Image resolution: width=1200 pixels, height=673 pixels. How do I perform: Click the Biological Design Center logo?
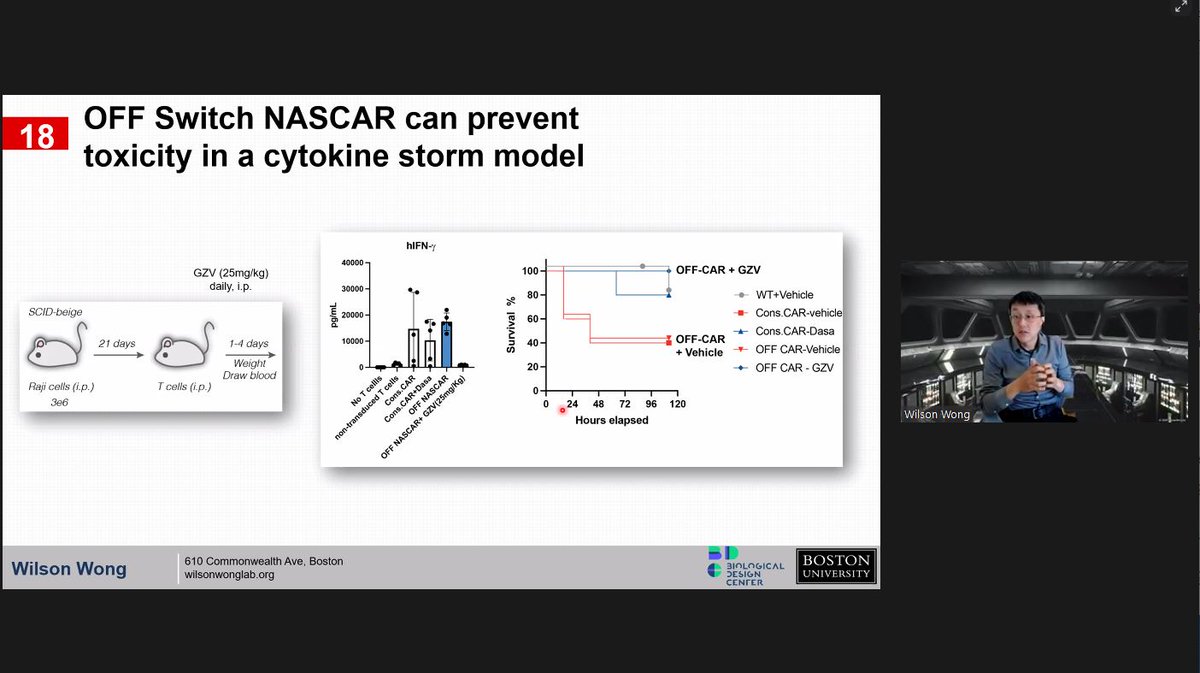pyautogui.click(x=745, y=566)
